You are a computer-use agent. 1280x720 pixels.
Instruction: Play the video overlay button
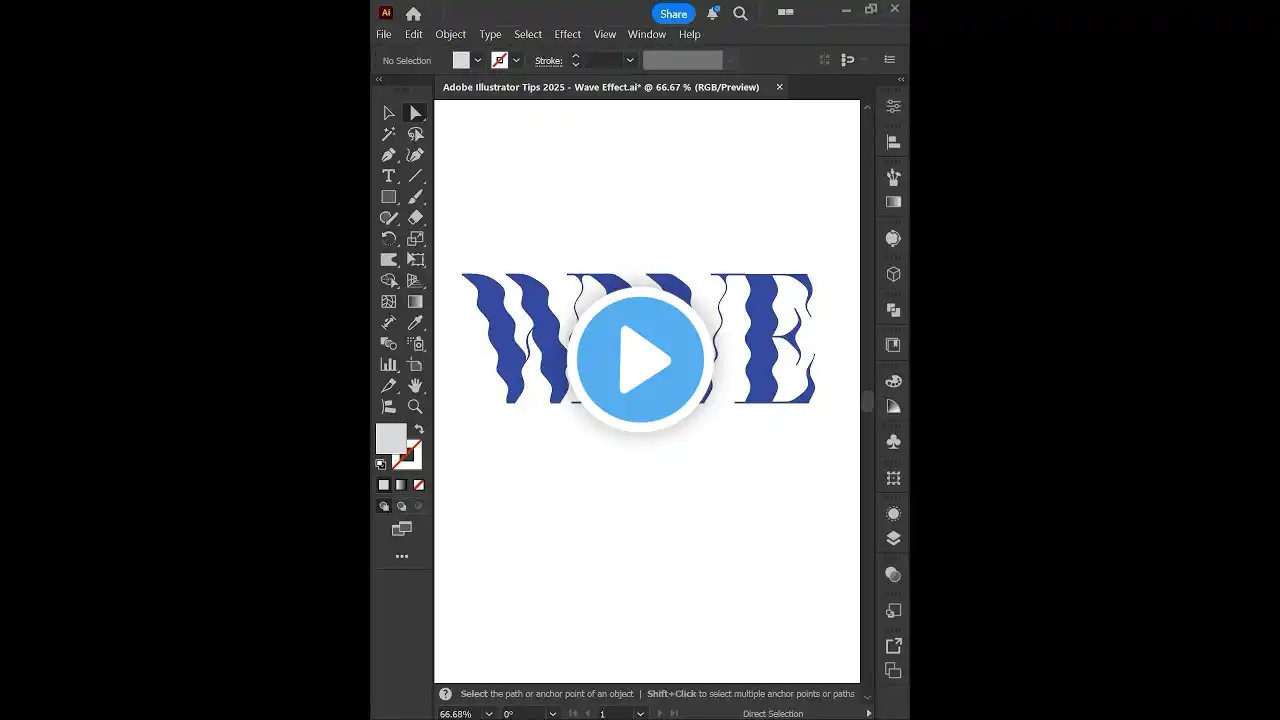640,360
